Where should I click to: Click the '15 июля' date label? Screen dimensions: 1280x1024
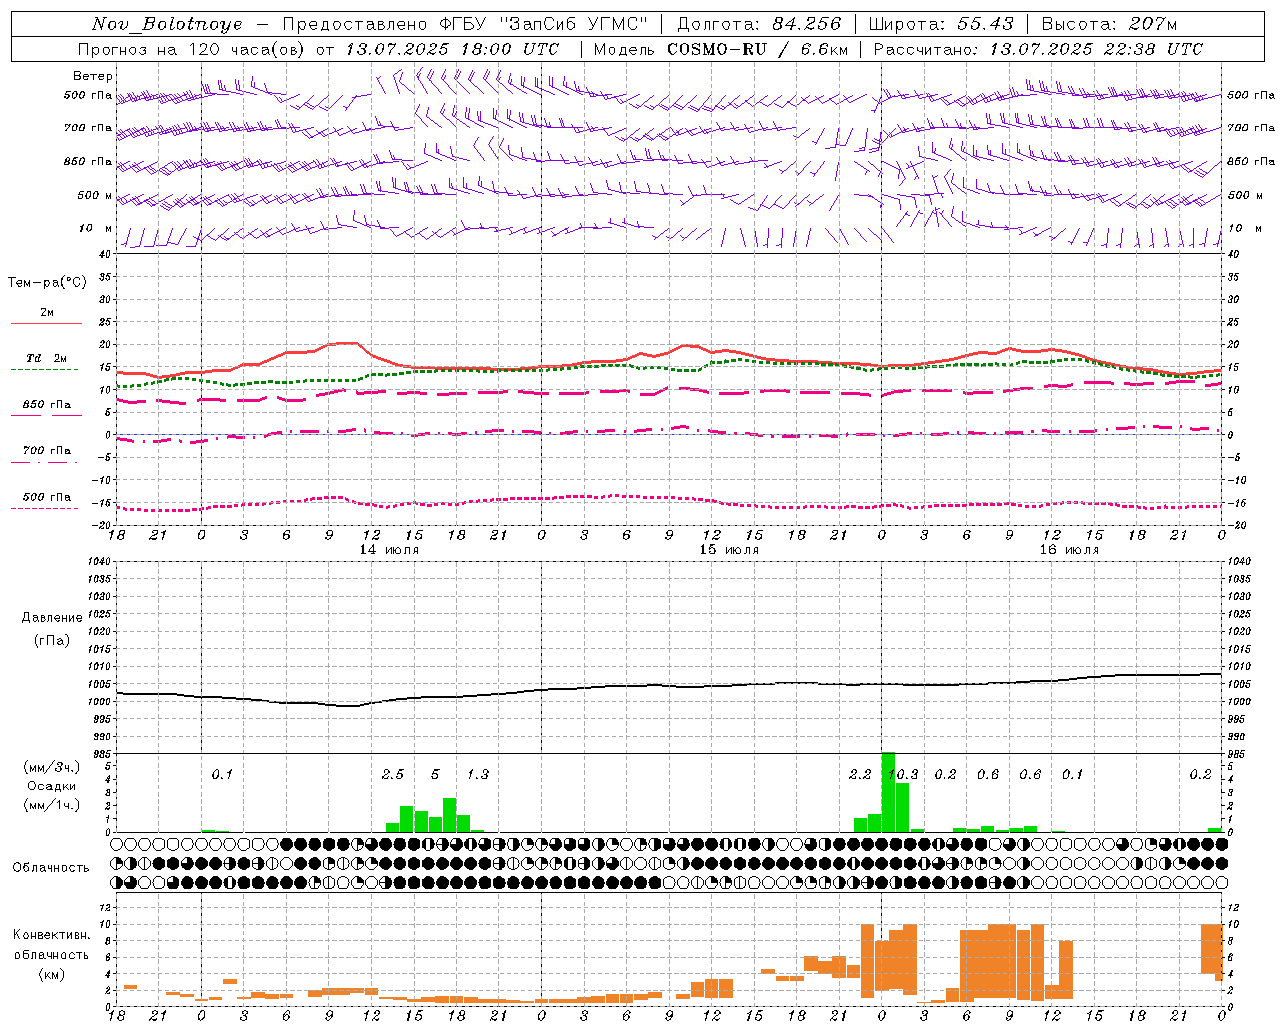pyautogui.click(x=729, y=549)
